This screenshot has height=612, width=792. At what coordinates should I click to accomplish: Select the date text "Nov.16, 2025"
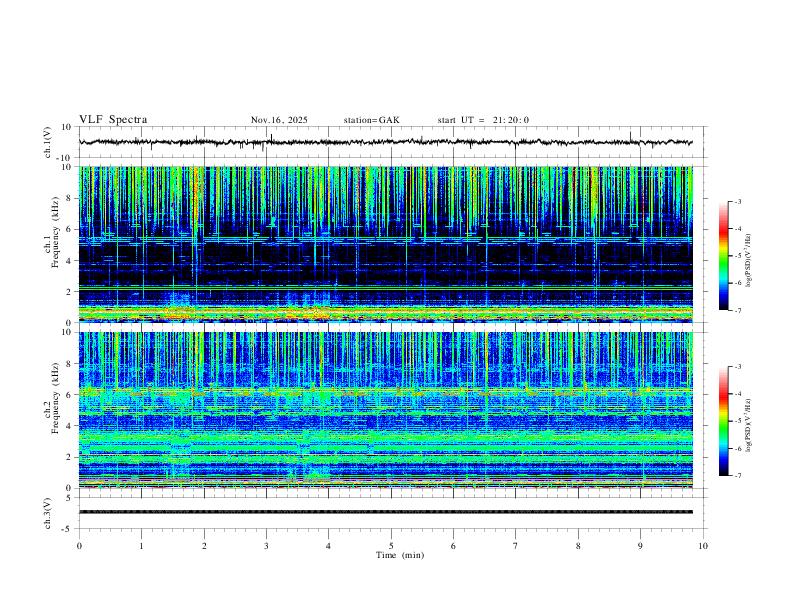point(279,120)
